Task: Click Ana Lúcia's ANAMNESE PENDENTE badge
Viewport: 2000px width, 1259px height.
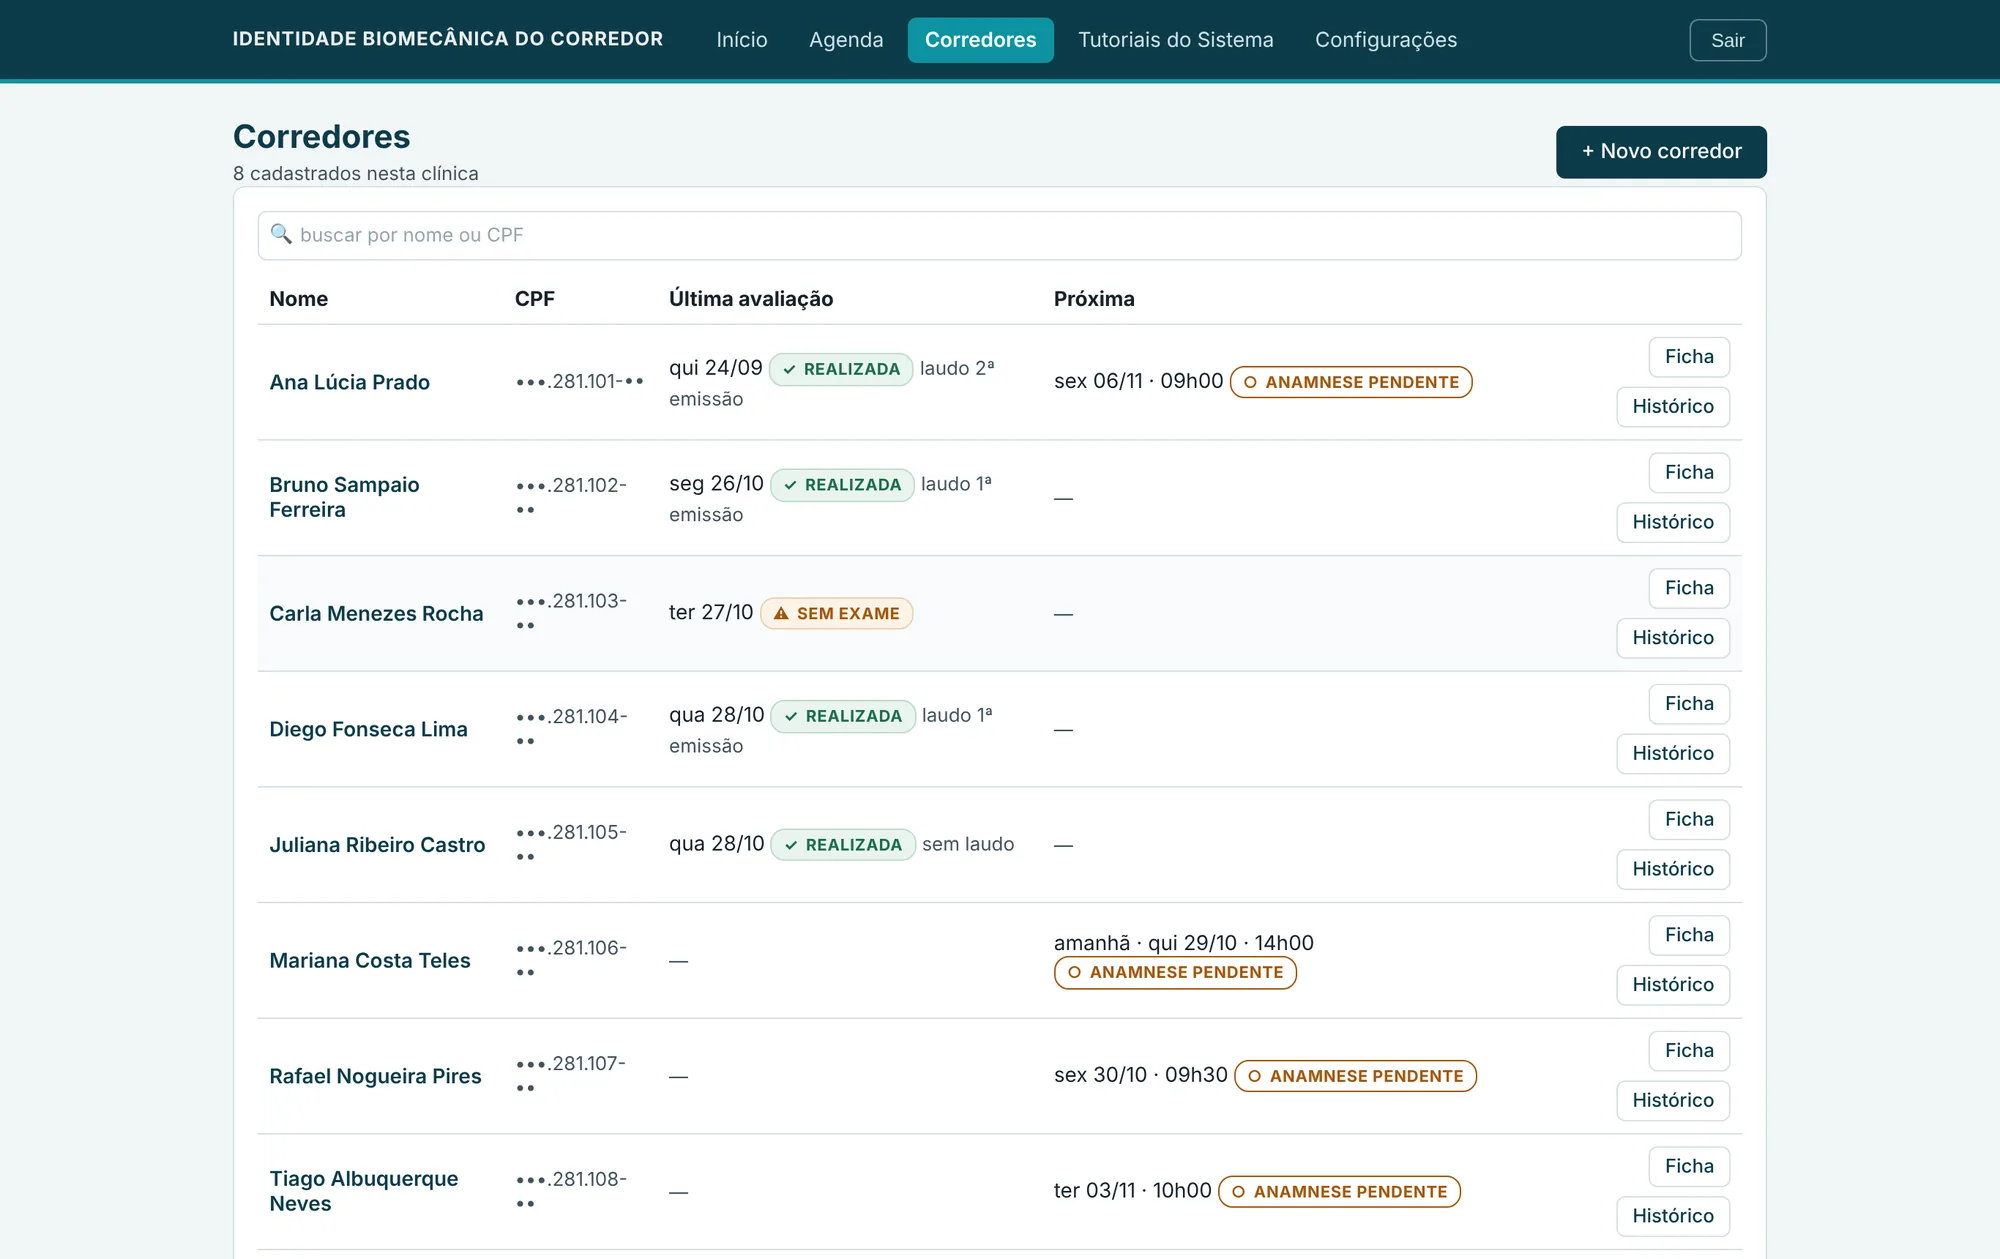Action: coord(1351,382)
